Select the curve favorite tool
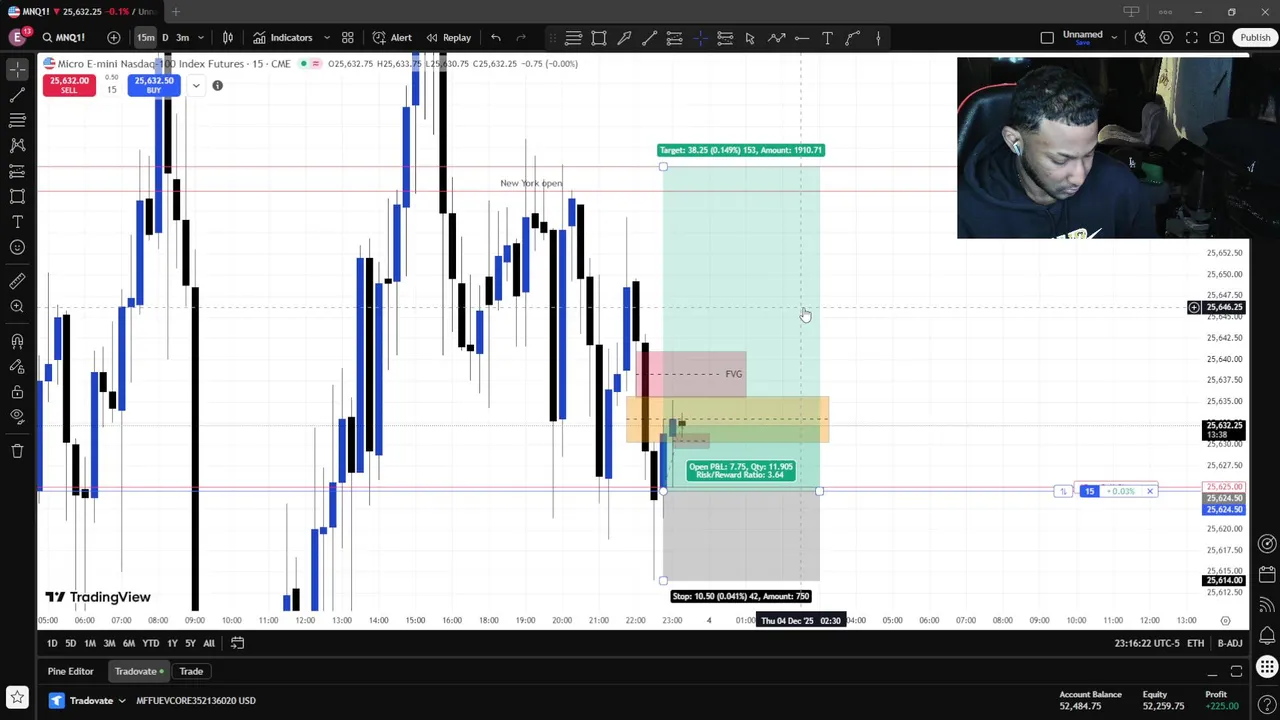 click(853, 38)
